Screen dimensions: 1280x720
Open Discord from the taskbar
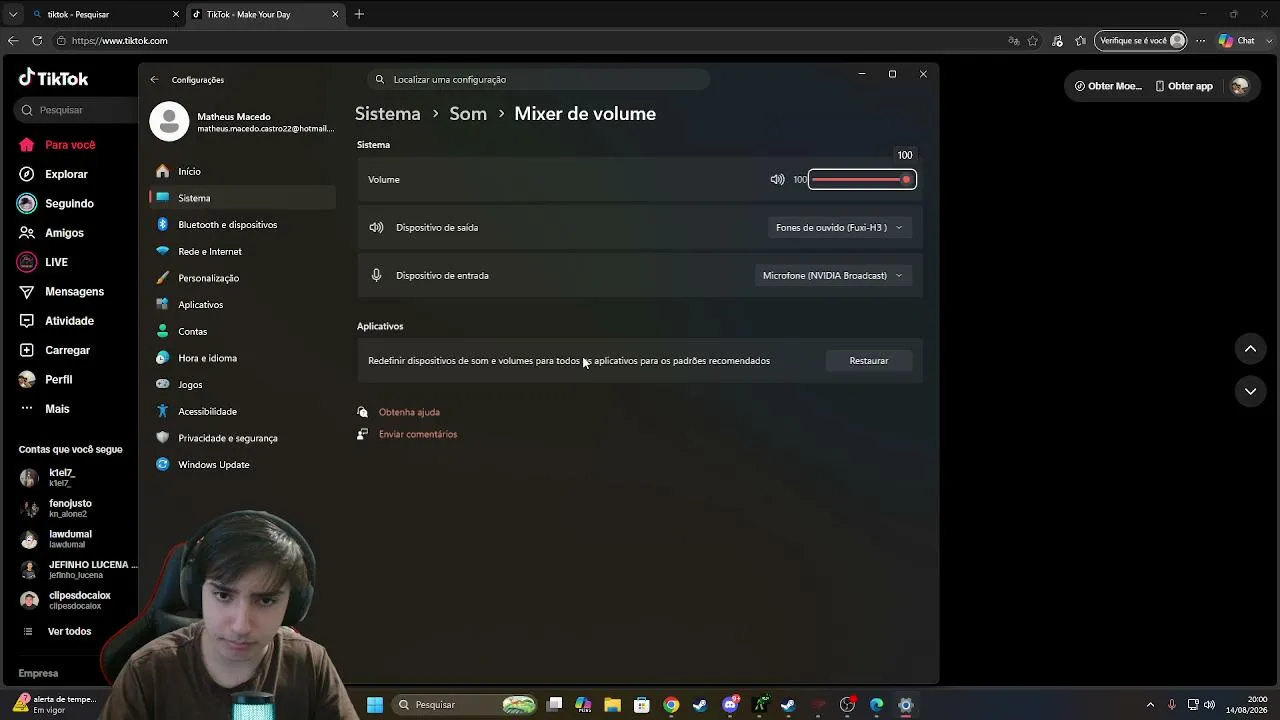tap(730, 705)
